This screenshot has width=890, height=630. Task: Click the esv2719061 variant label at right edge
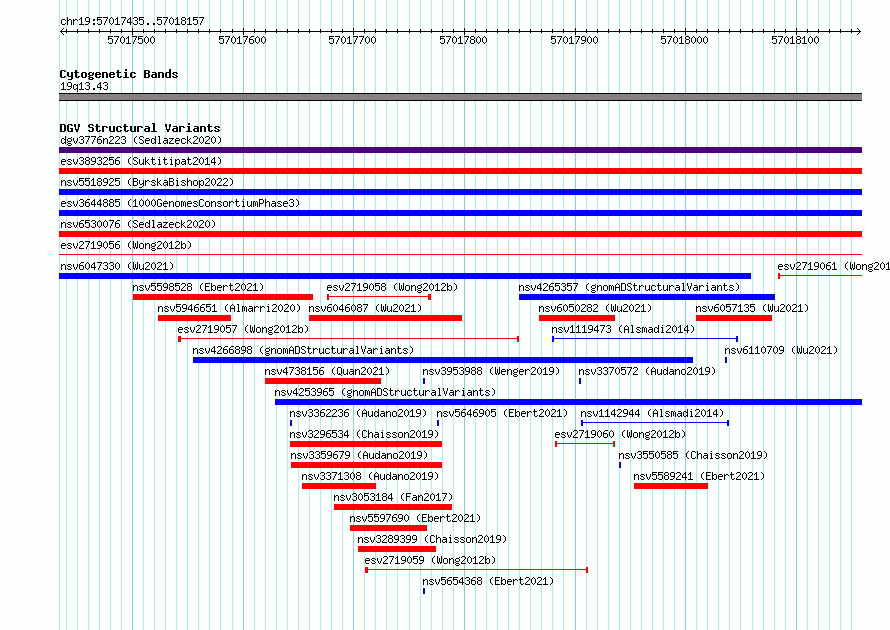point(833,266)
